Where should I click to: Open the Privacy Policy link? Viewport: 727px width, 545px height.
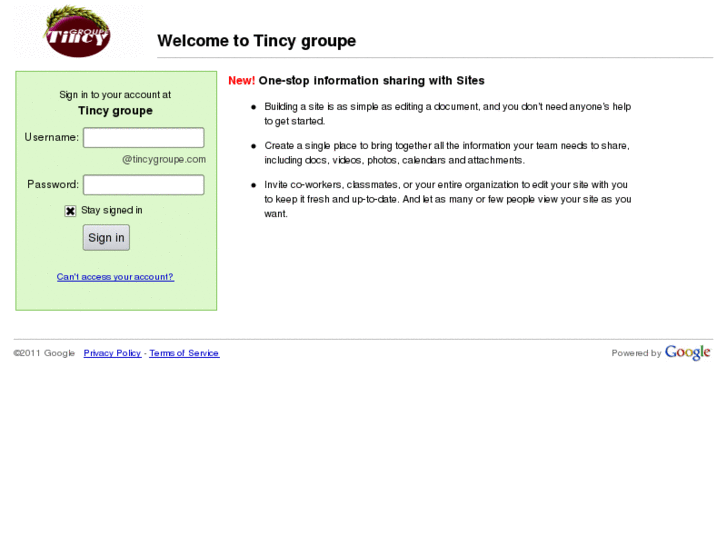(112, 353)
